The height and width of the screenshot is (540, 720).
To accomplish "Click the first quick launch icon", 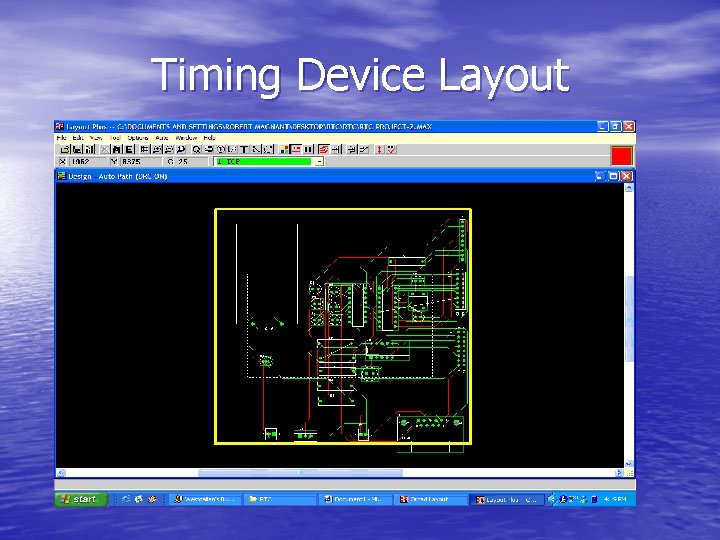I will pyautogui.click(x=126, y=499).
